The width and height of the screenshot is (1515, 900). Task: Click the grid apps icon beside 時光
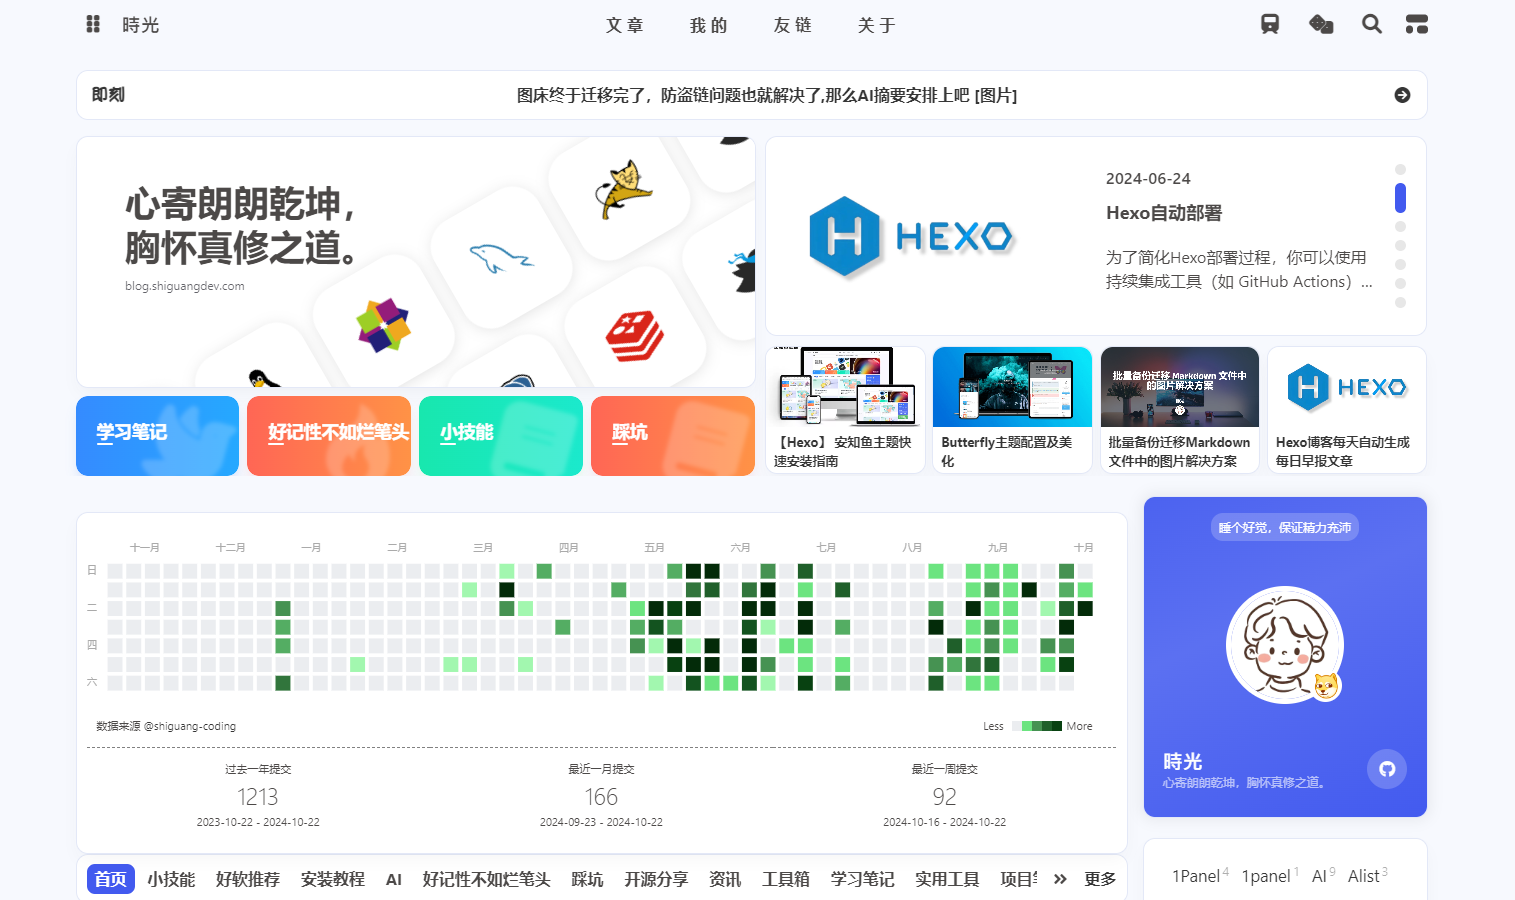93,24
